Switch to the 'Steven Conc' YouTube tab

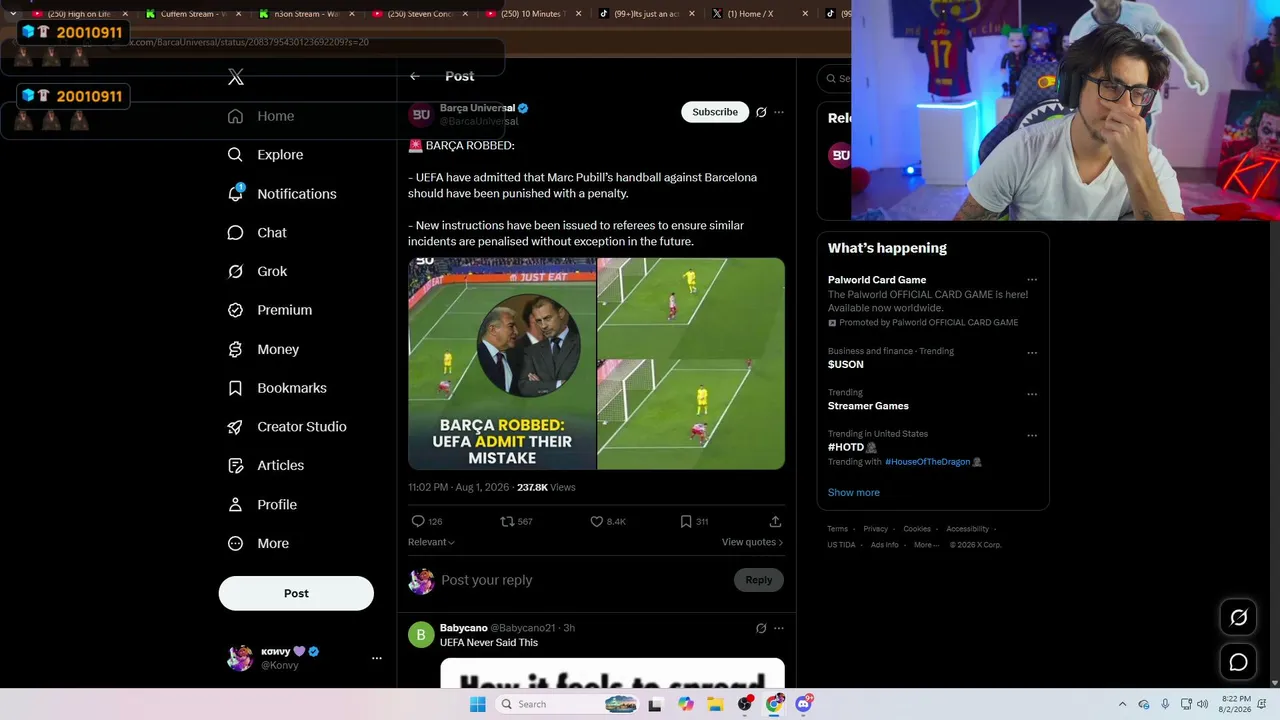tap(418, 14)
